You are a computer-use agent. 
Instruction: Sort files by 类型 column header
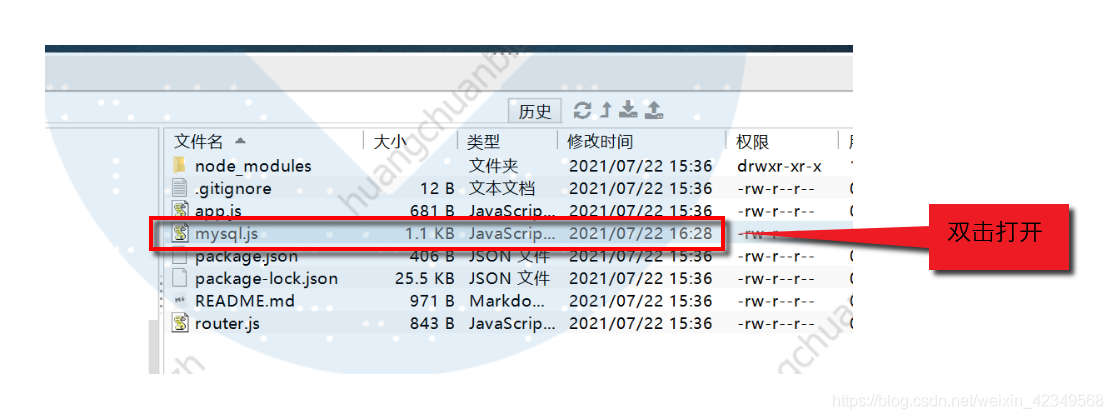[x=483, y=142]
